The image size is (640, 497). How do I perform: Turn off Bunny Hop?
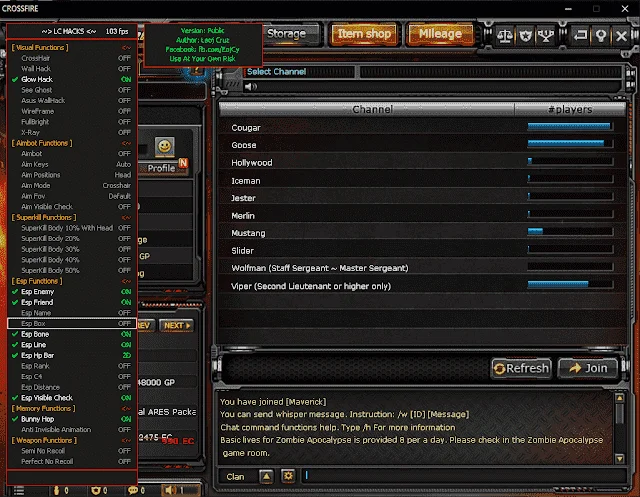click(72, 419)
